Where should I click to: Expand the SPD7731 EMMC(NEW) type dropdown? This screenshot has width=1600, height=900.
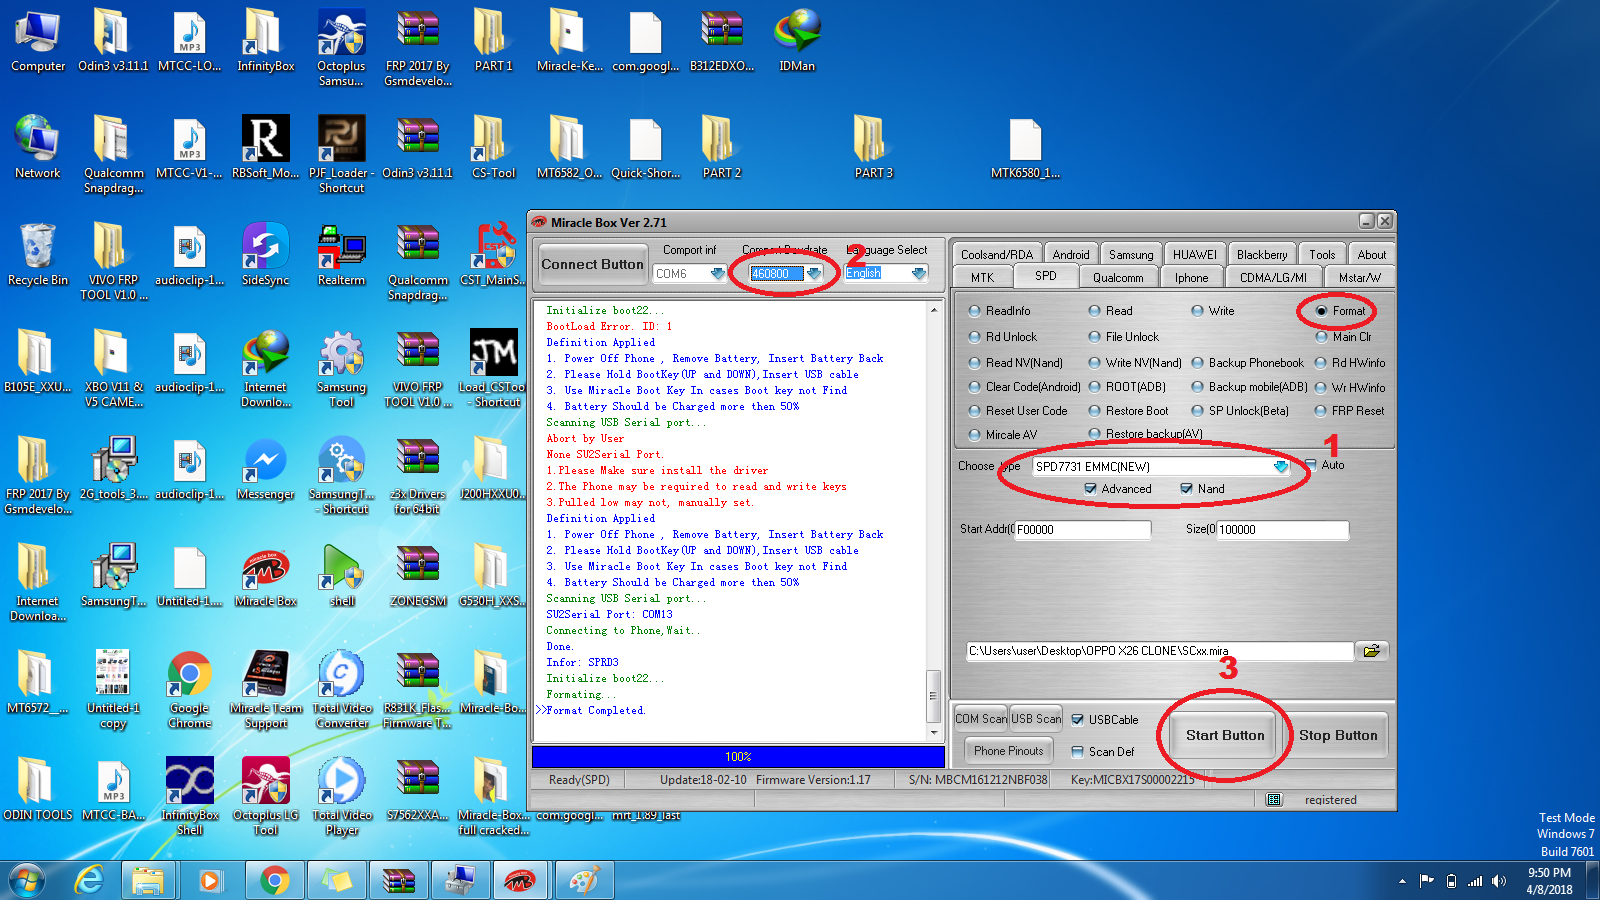(x=1280, y=466)
